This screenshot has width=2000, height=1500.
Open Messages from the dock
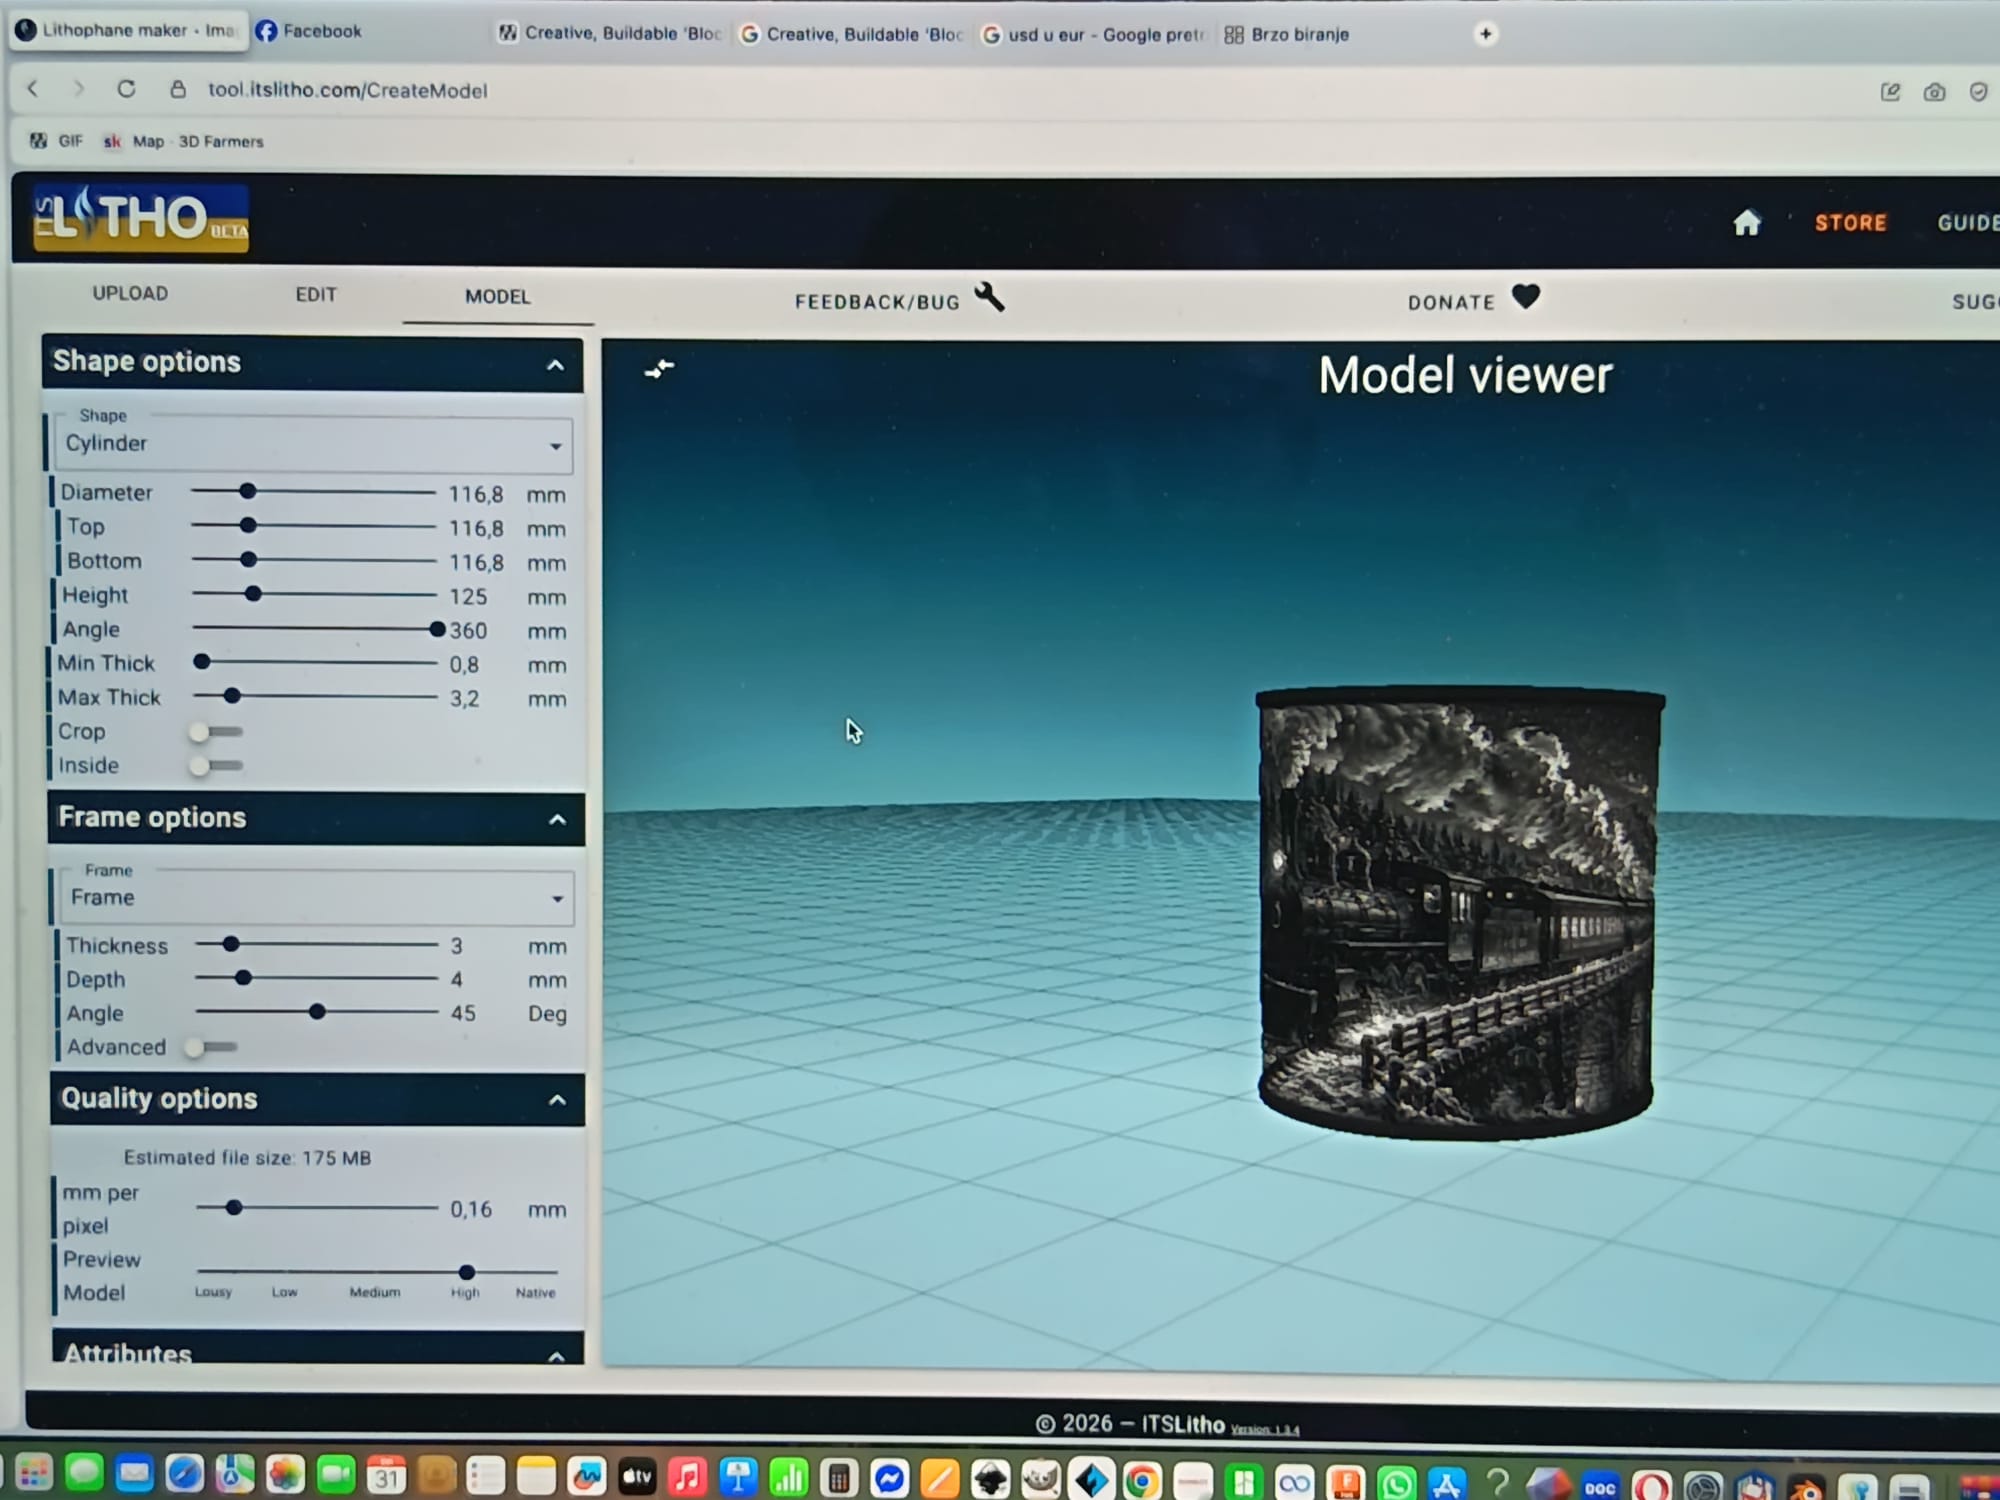coord(84,1472)
